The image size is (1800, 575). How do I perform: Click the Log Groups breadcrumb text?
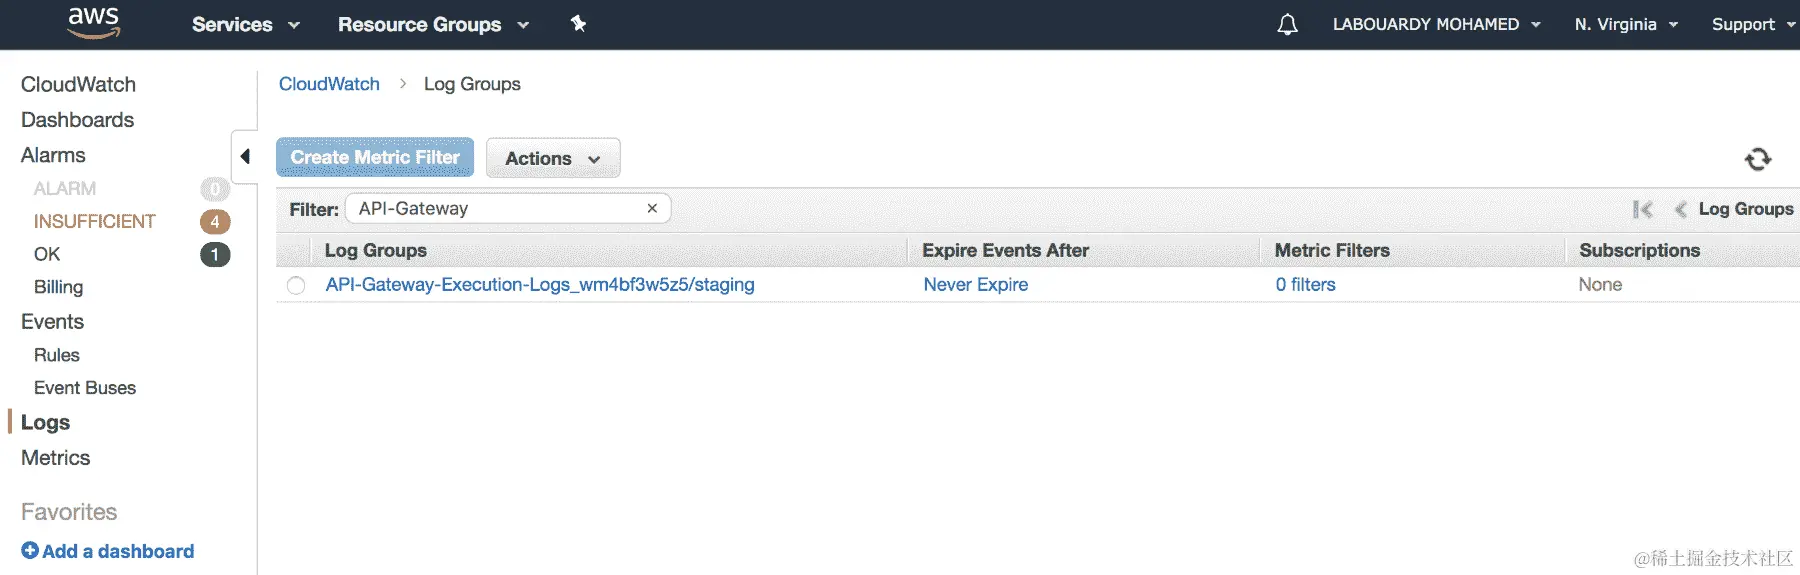tap(472, 84)
